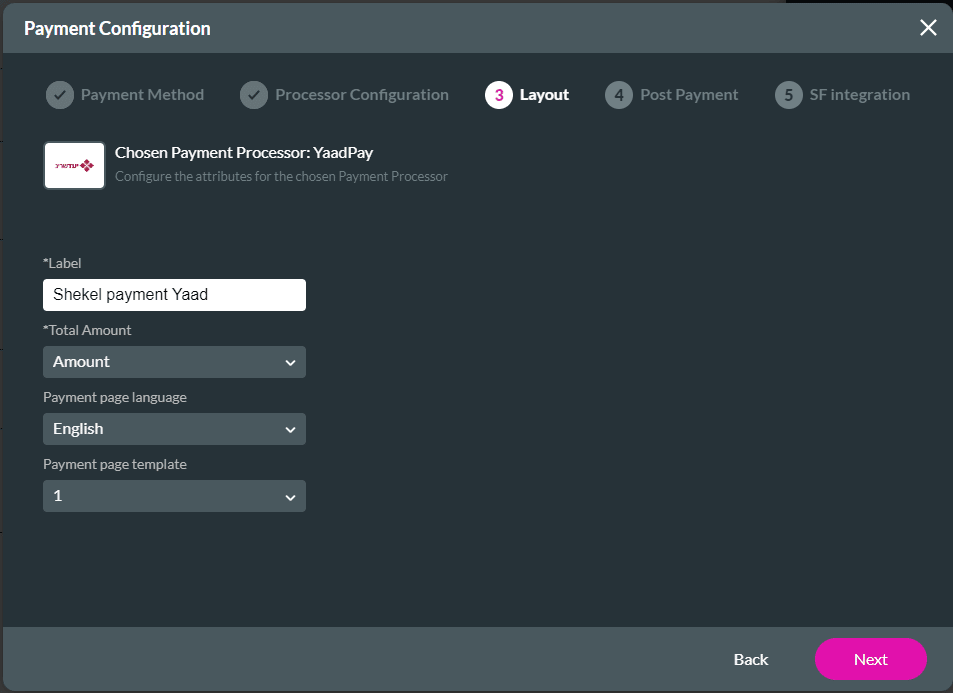Click the Back button
The image size is (953, 693).
750,659
